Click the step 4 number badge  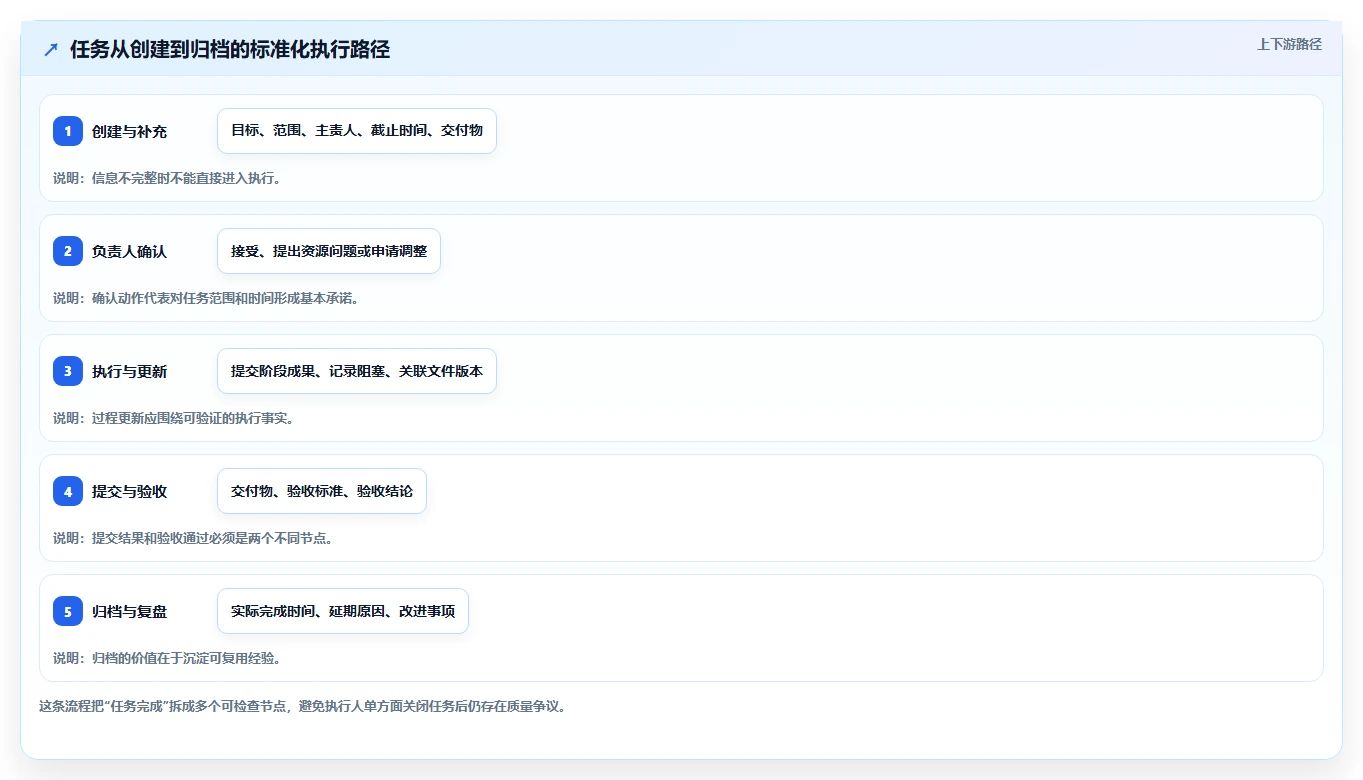coord(68,491)
